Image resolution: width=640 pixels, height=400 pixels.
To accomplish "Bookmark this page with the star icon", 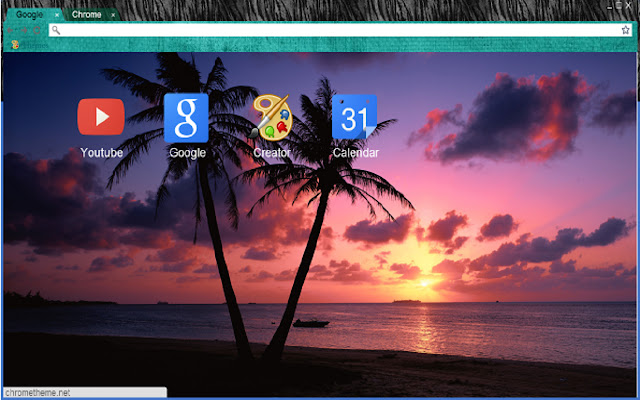I will 625,30.
